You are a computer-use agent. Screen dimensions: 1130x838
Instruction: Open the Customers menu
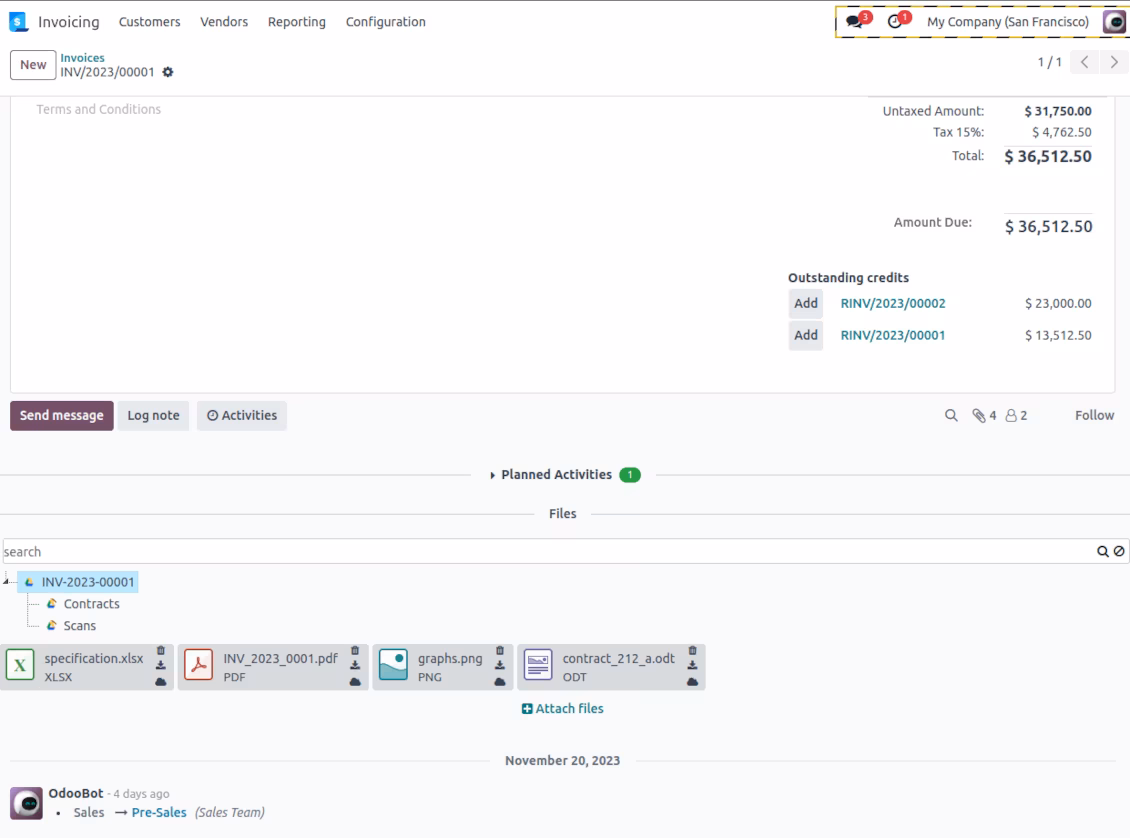pos(149,22)
